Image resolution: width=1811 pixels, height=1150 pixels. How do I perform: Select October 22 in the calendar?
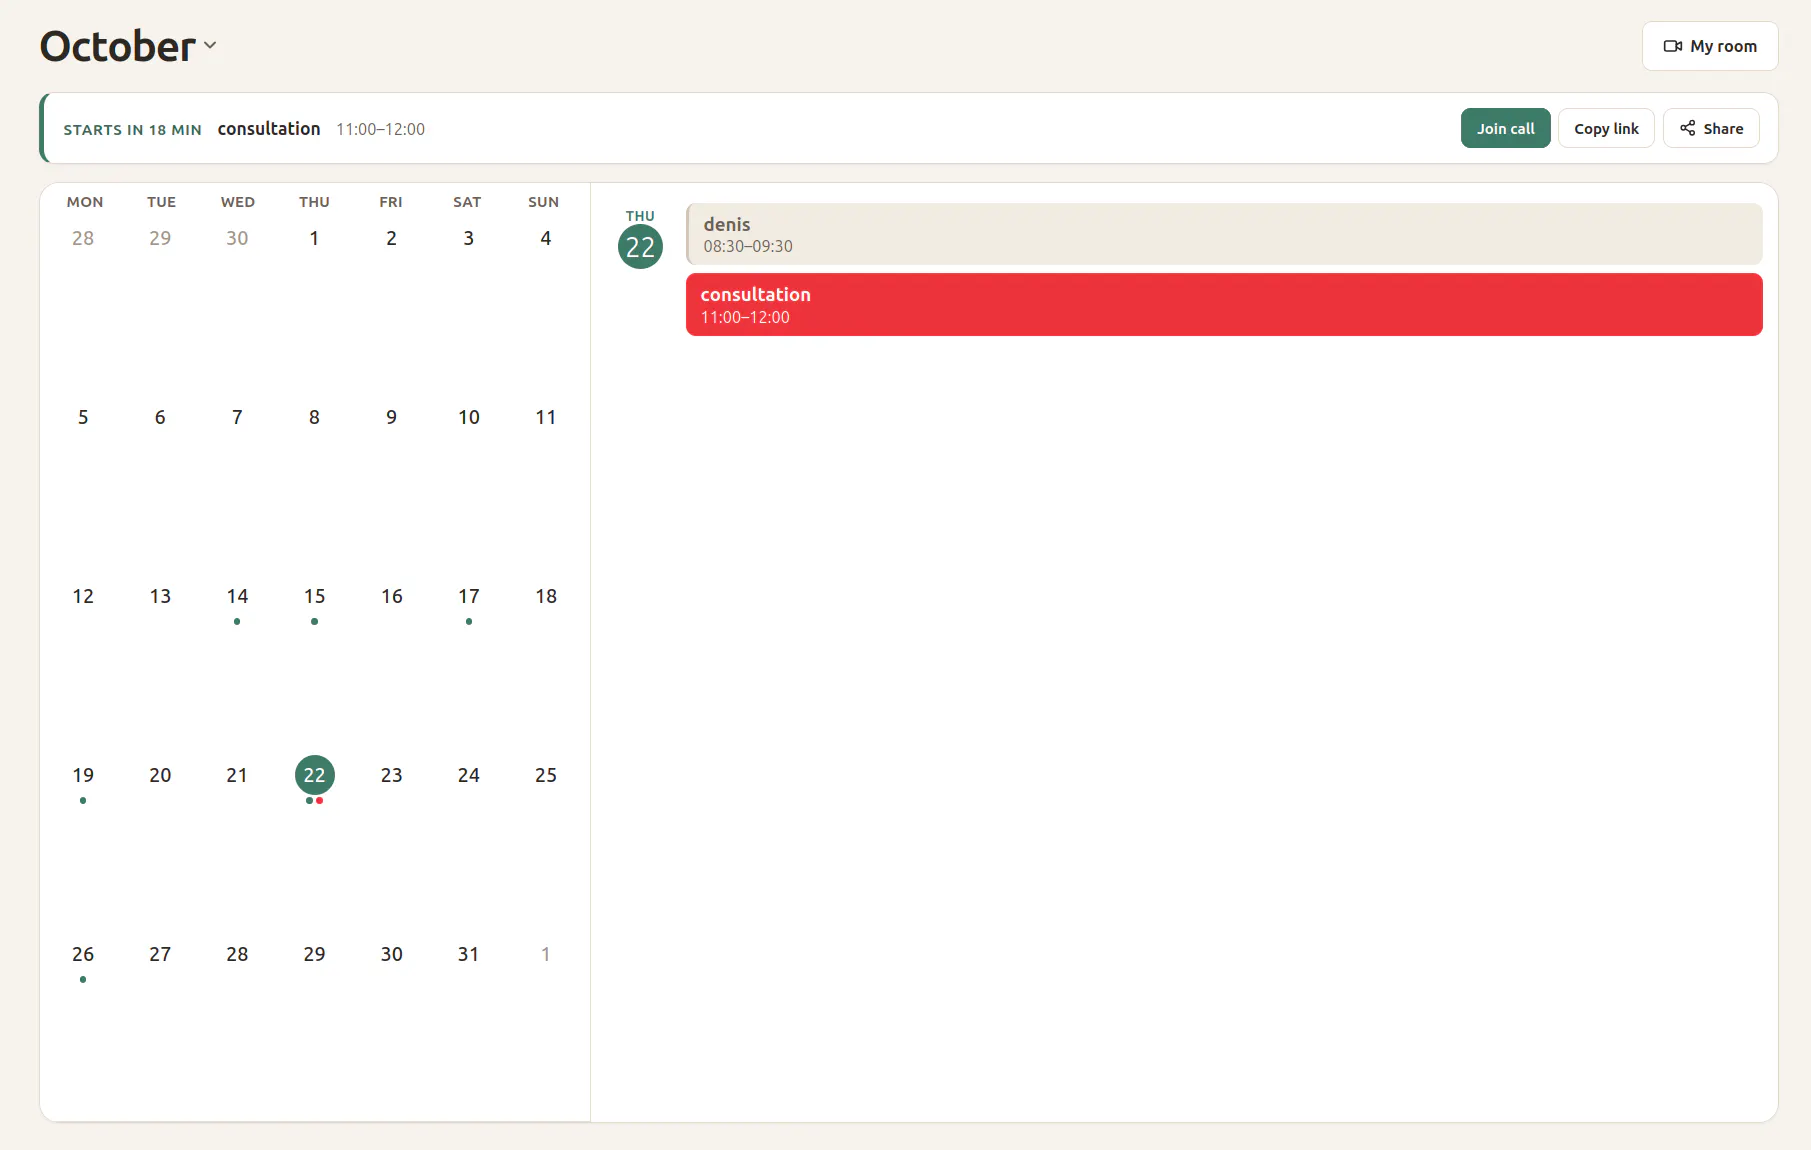pos(314,775)
